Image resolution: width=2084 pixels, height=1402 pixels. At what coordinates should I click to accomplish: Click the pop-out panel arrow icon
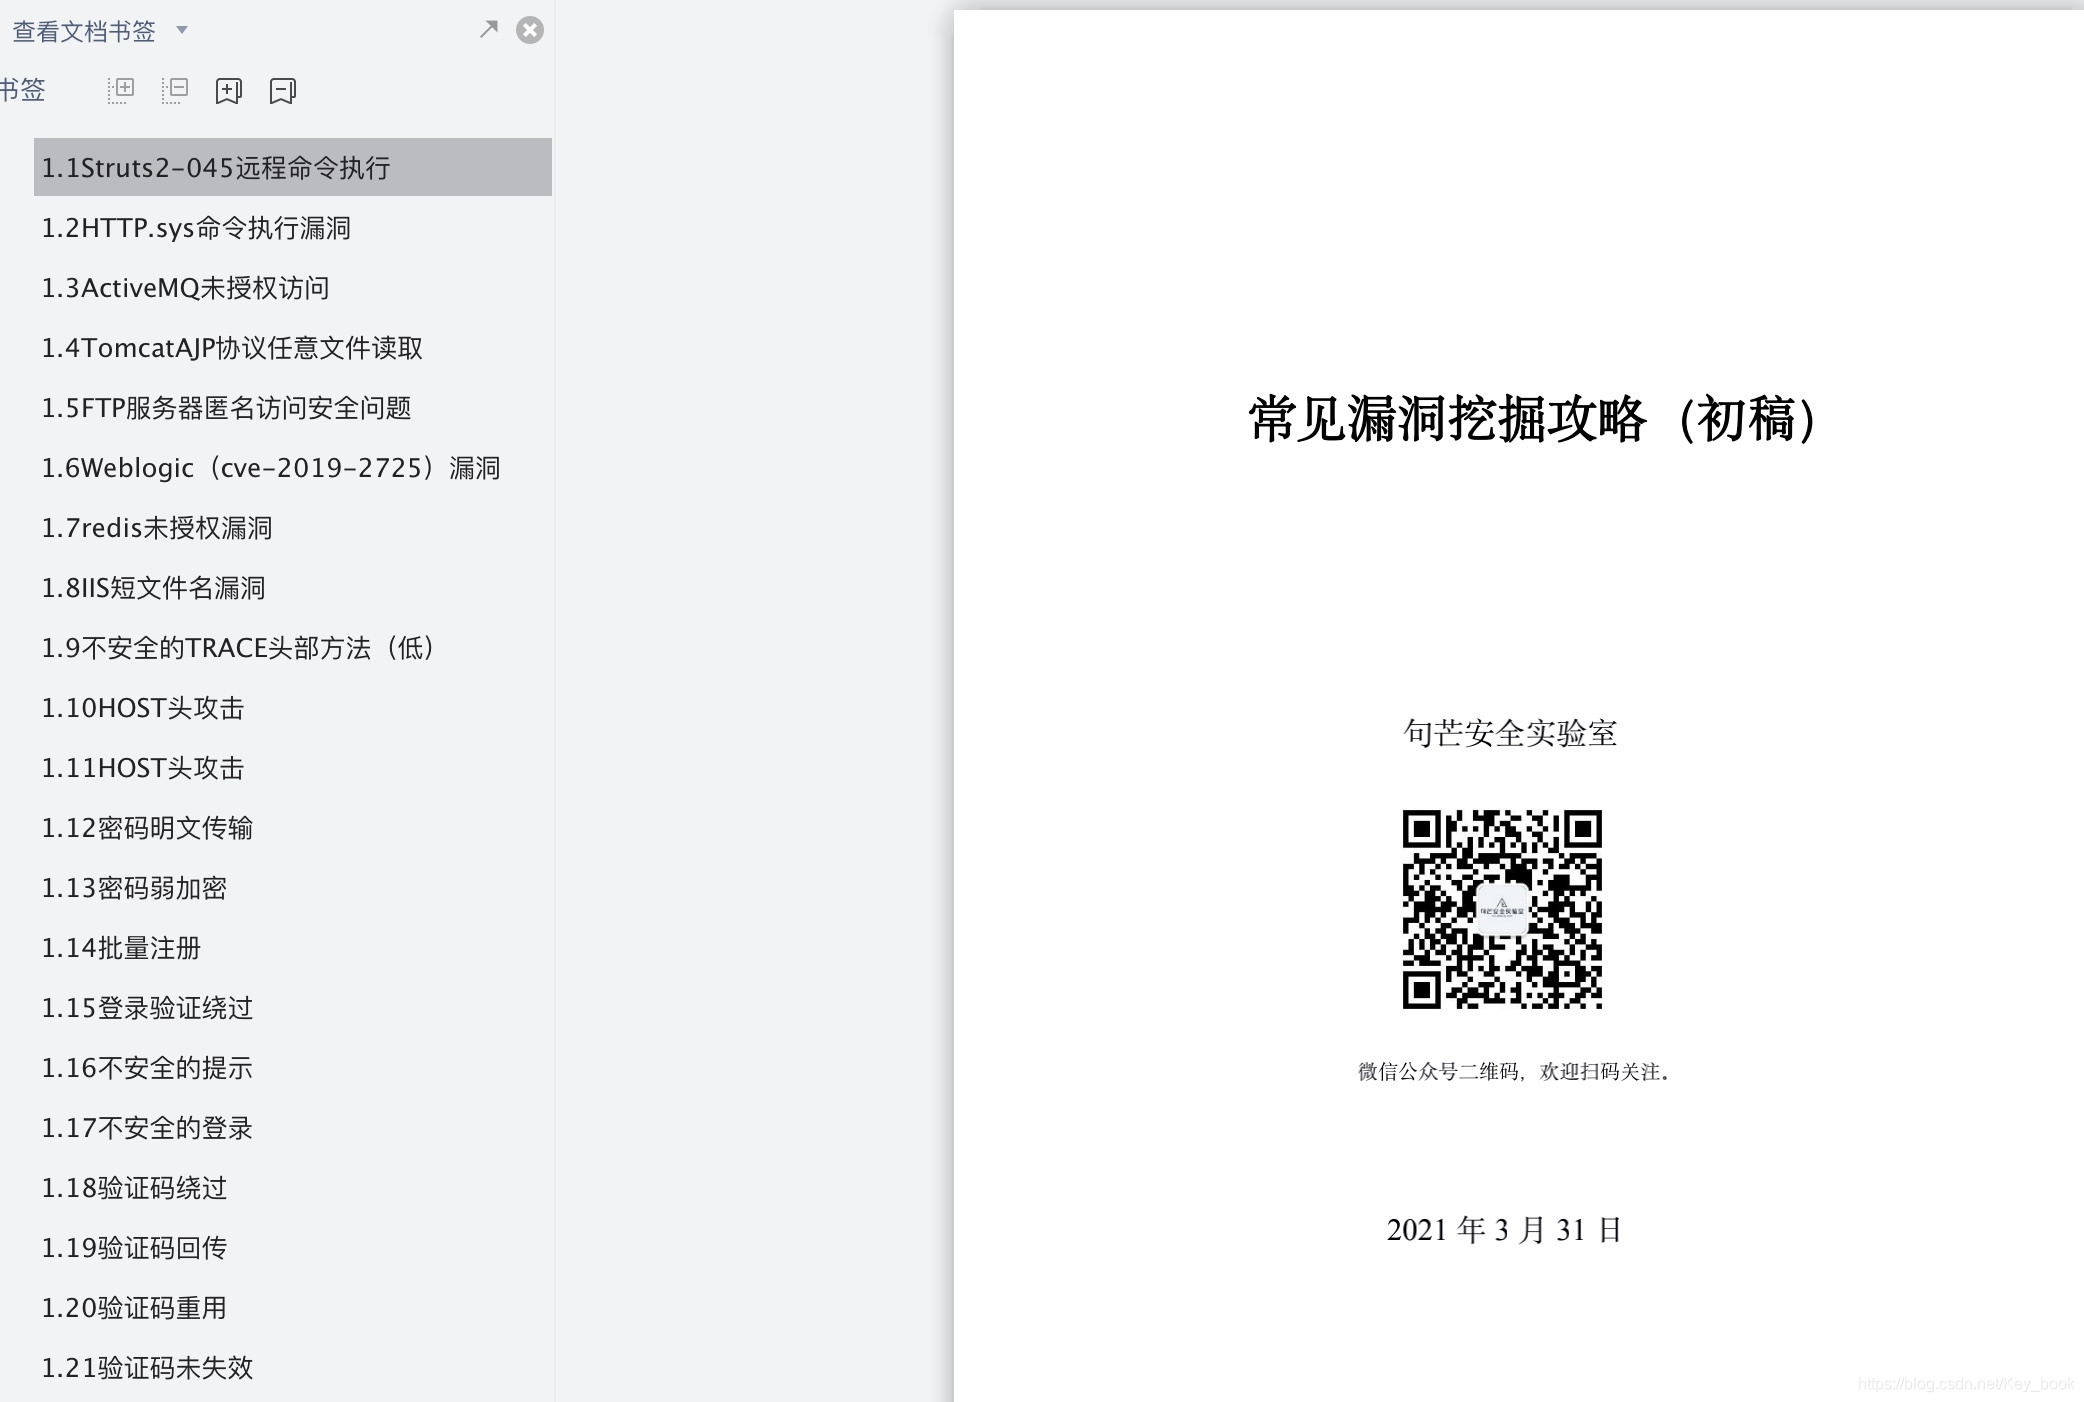(x=488, y=29)
